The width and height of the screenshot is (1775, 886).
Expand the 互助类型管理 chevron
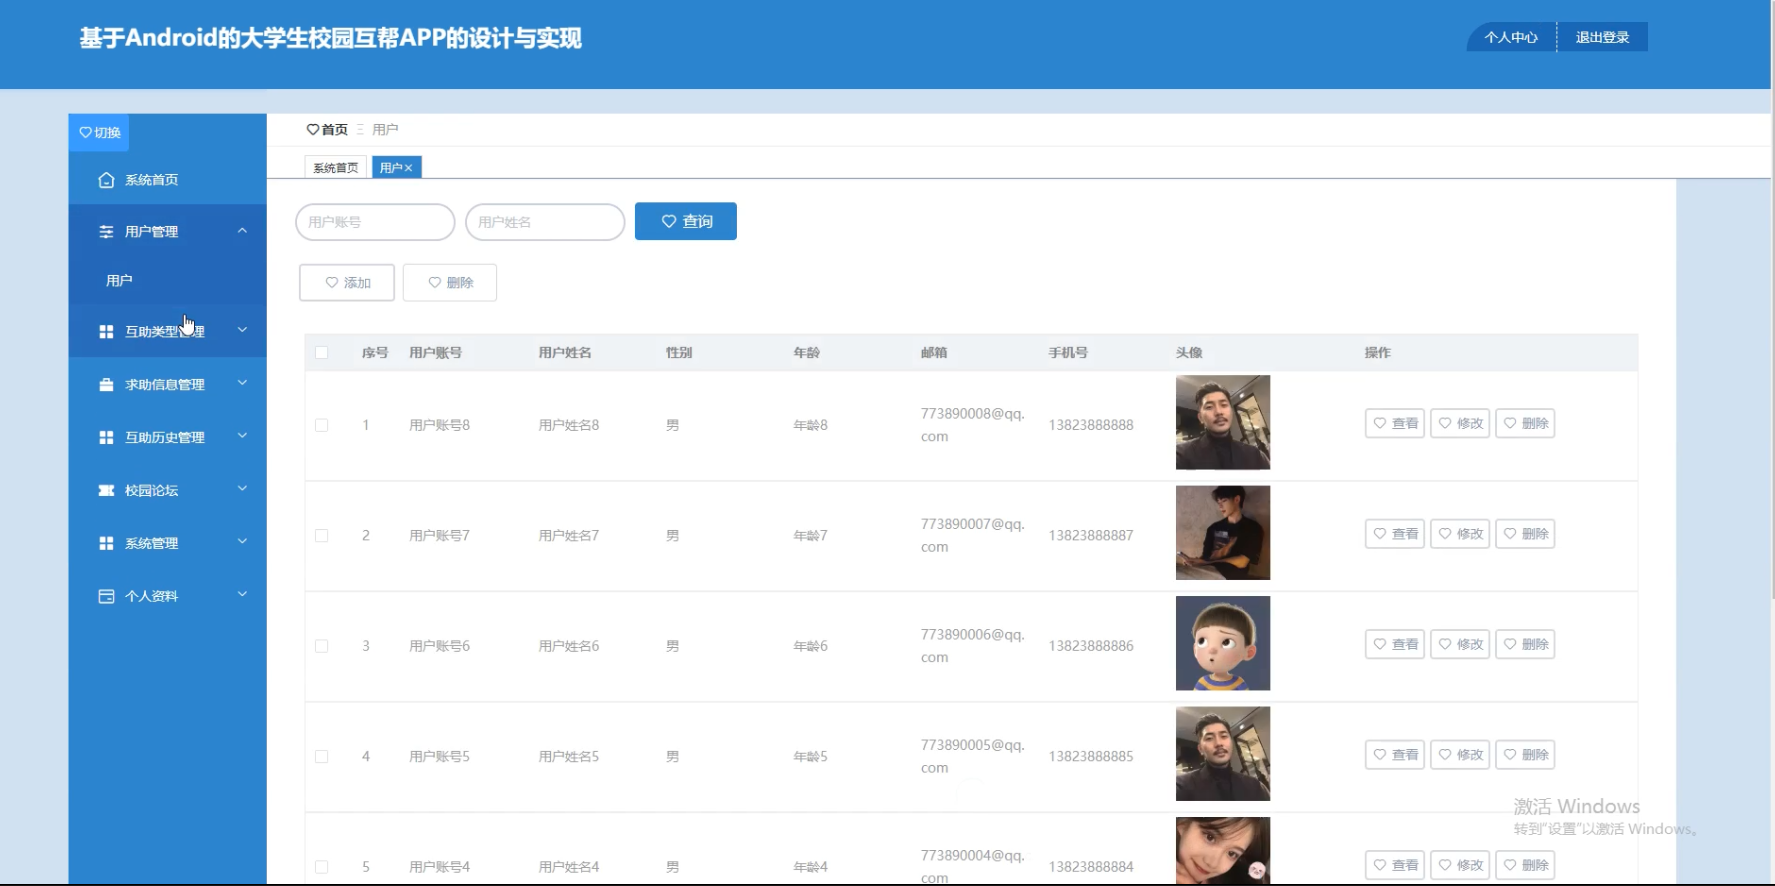[x=242, y=329]
